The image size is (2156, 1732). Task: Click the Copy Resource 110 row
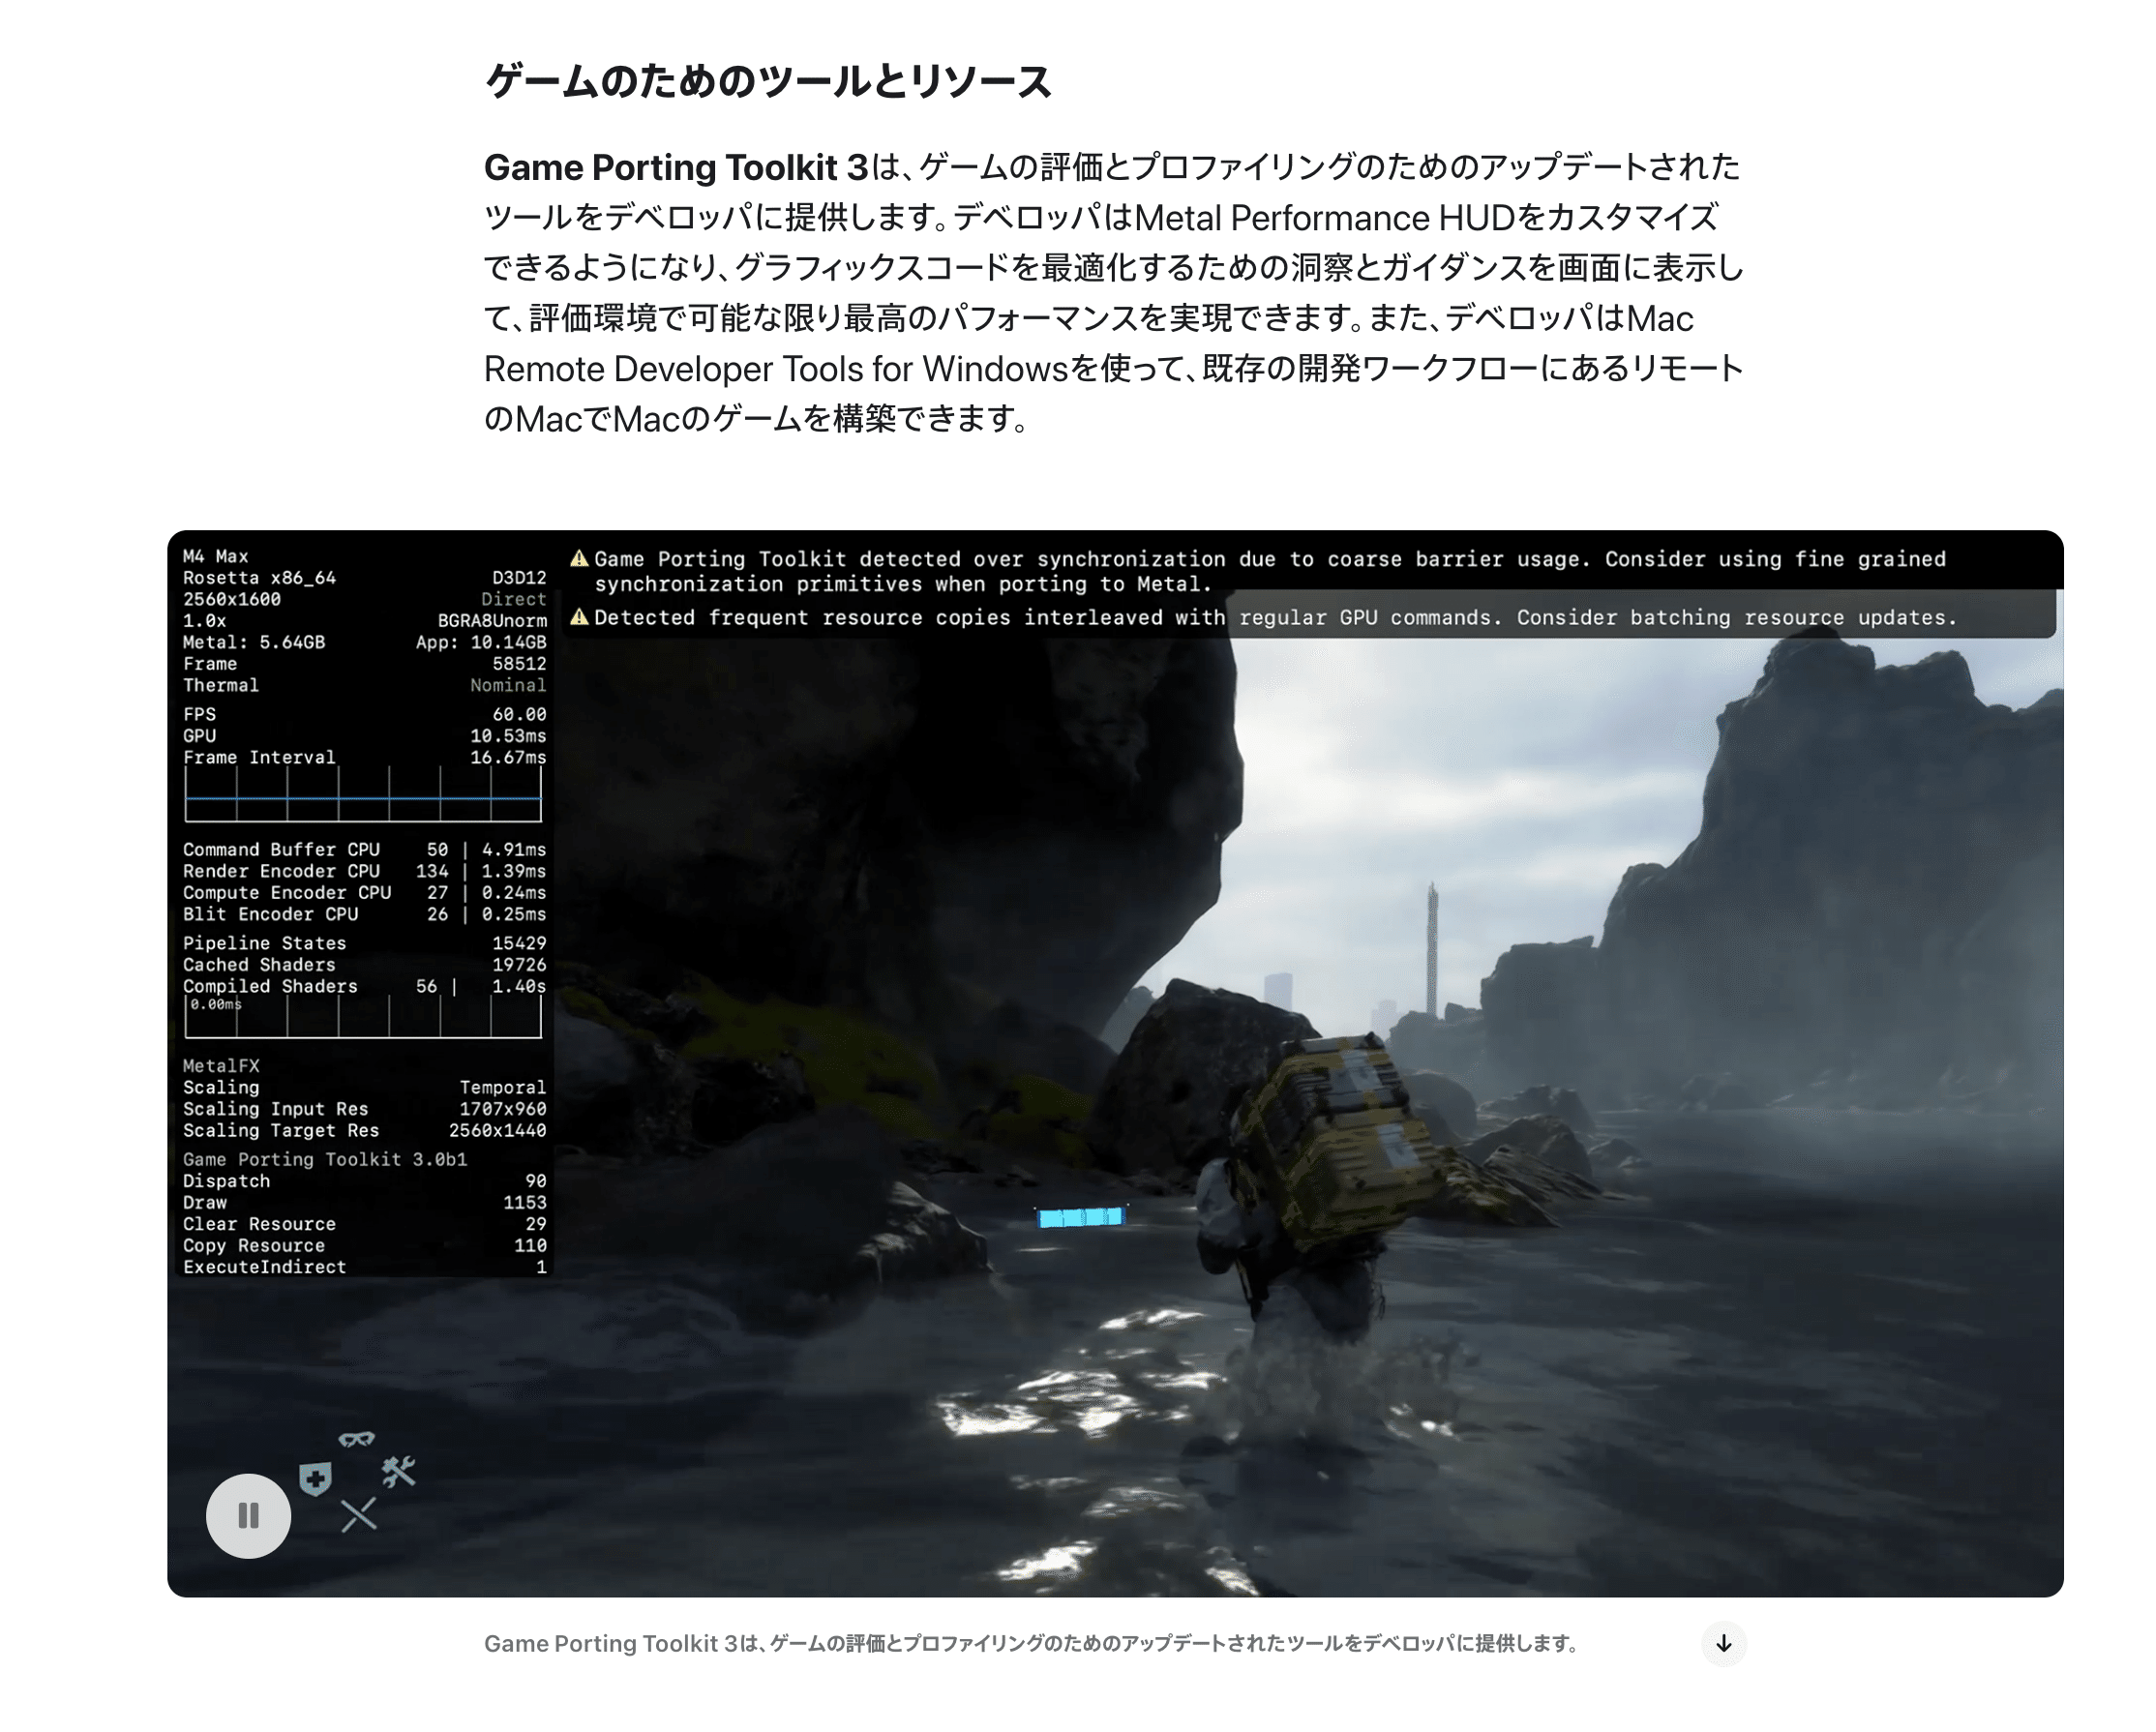coord(364,1246)
